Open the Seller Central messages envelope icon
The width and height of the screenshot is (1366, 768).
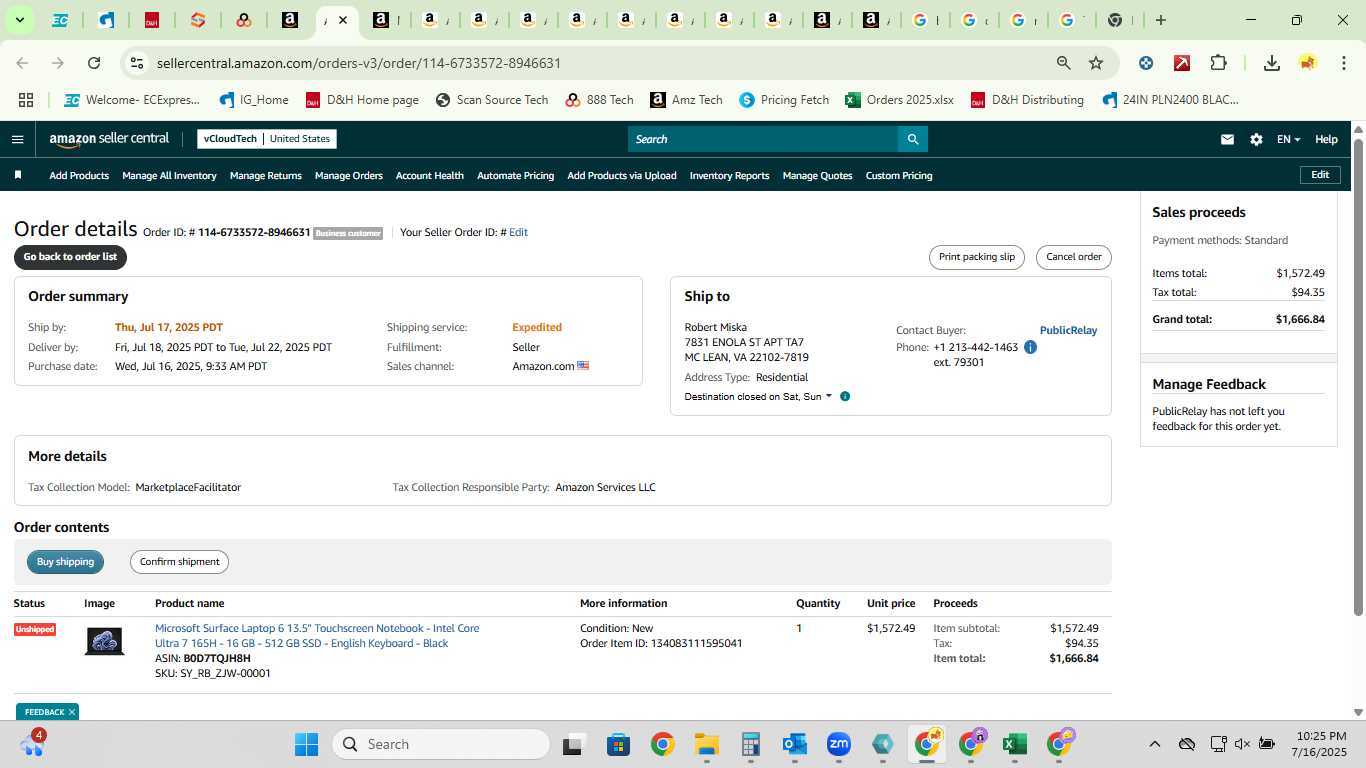point(1227,139)
